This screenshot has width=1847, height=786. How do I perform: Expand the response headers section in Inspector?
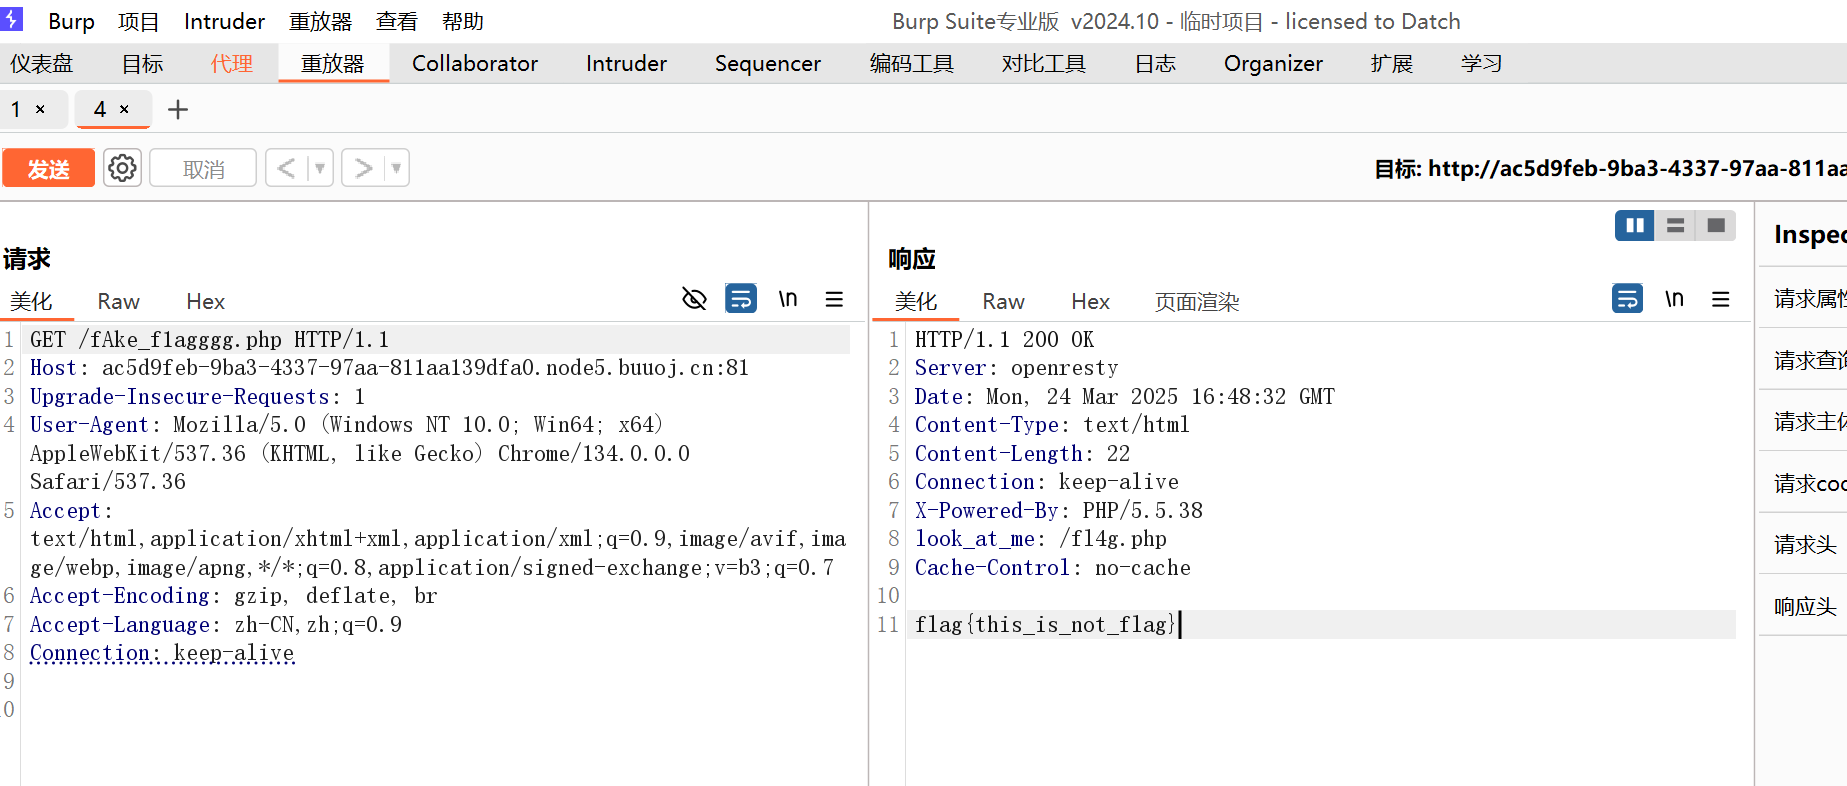(1804, 606)
